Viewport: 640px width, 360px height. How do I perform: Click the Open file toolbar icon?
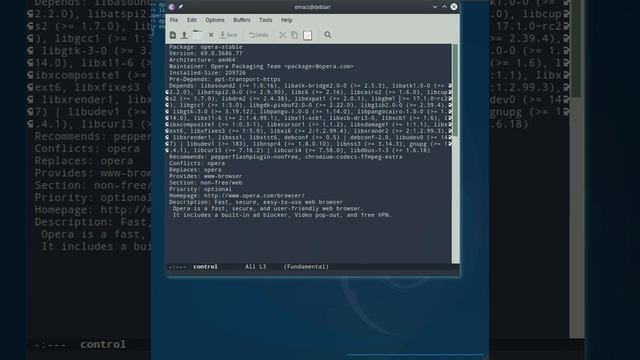tap(184, 35)
